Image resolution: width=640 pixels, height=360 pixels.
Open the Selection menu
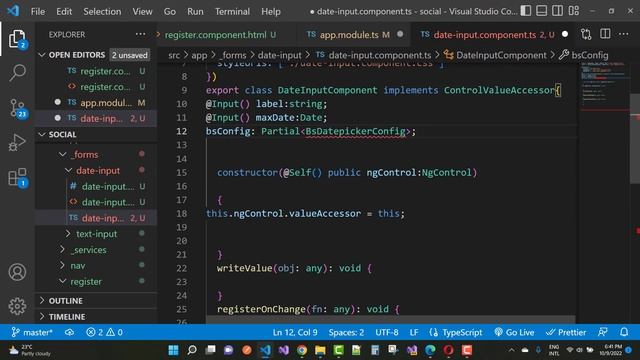click(x=102, y=11)
